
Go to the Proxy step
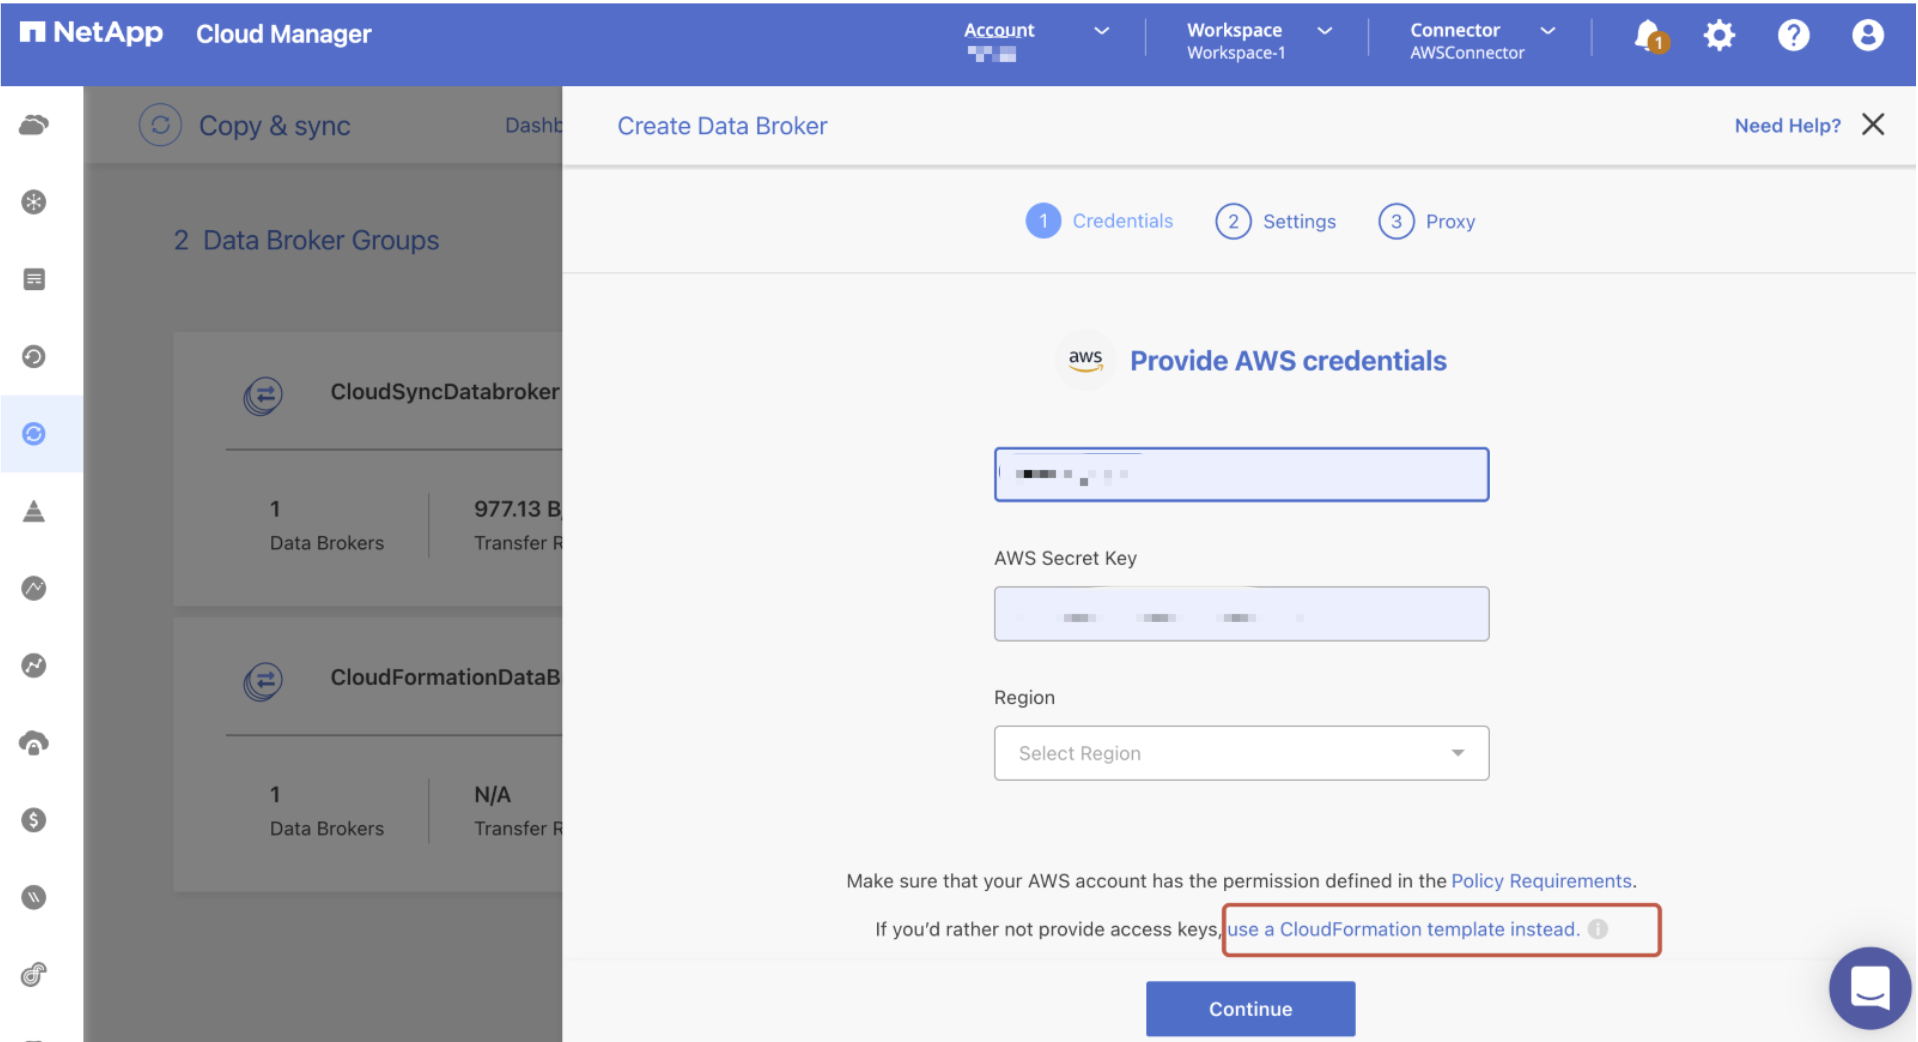coord(1427,221)
